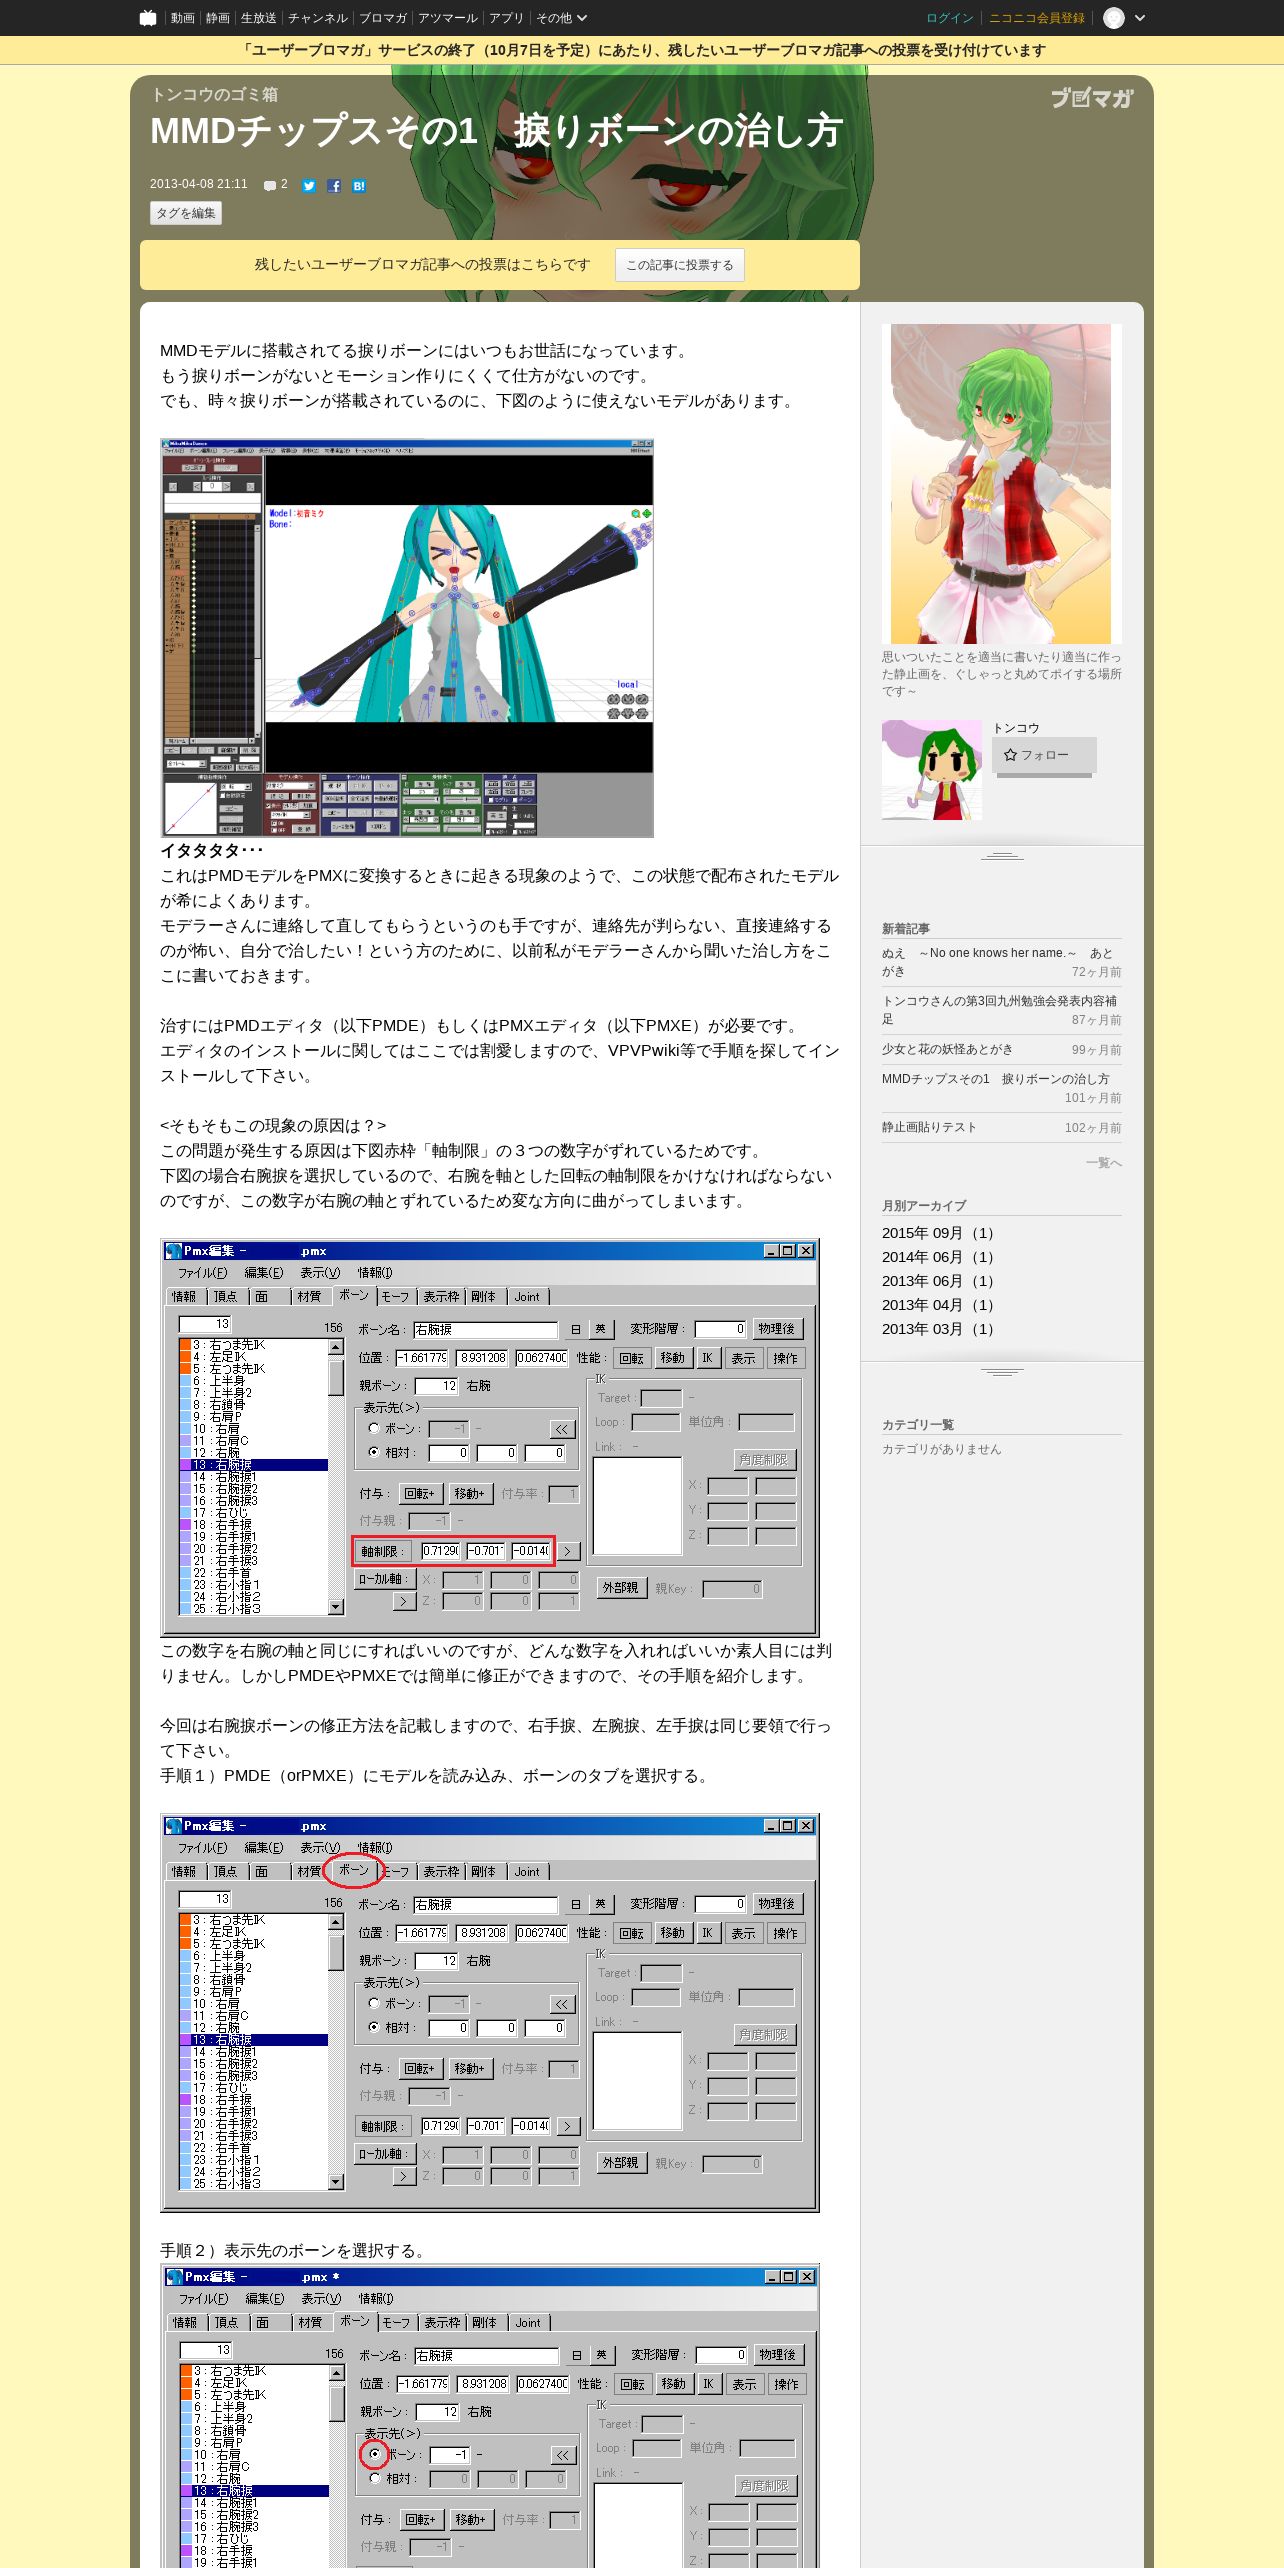This screenshot has height=2568, width=1284.
Task: Open Pmx editor image with red-boxed 軸制限
Action: [x=490, y=1437]
